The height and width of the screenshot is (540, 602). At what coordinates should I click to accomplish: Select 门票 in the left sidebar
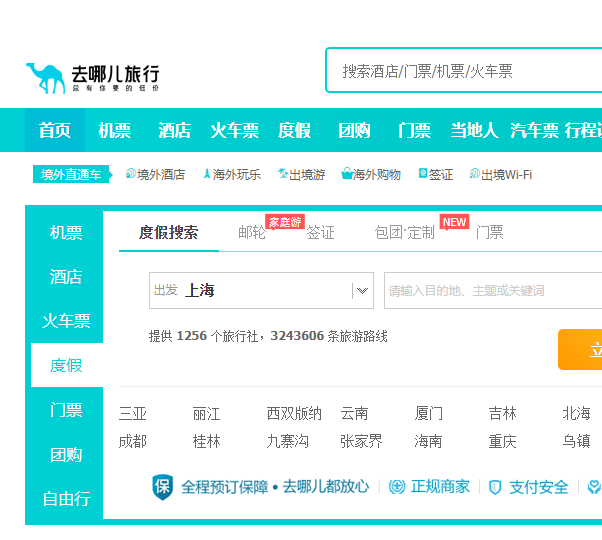pos(66,410)
